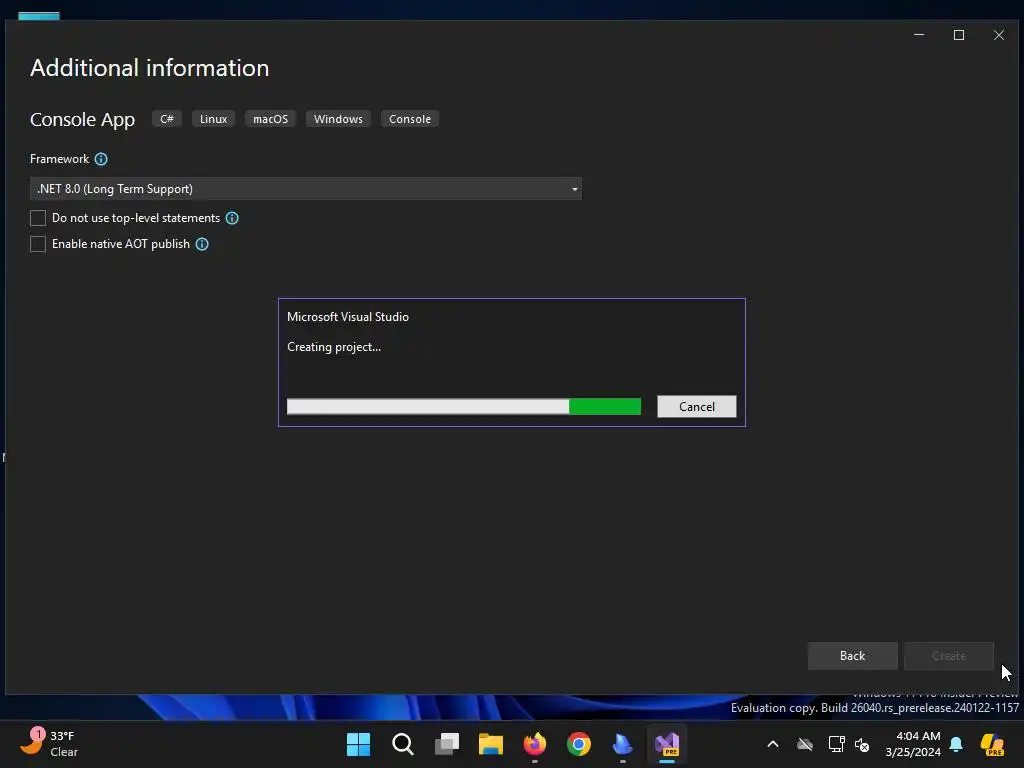Open Copilot Preview icon in taskbar
Viewport: 1024px width, 768px height.
coord(992,744)
